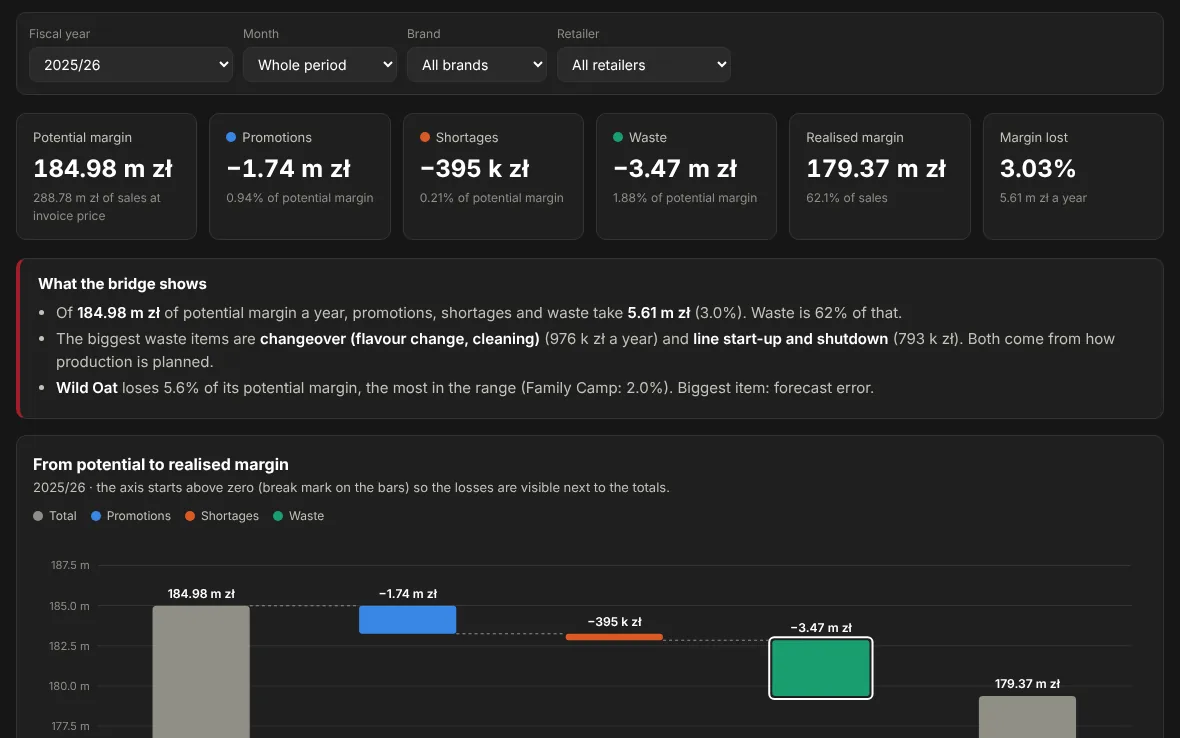The width and height of the screenshot is (1180, 738).
Task: Toggle the Promotions series in chart legend
Action: click(131, 516)
